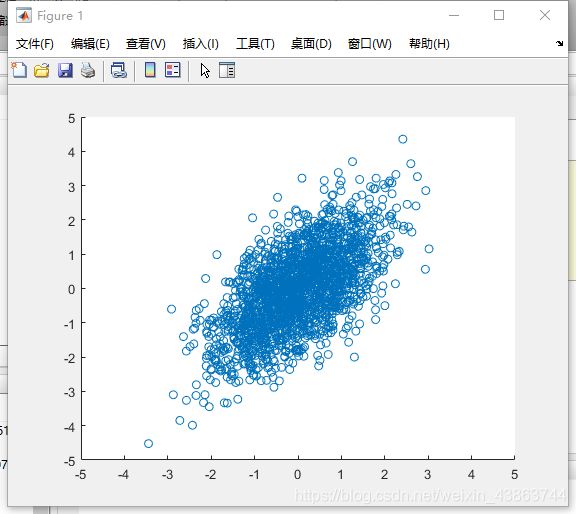
Task: Minimize the Figure 1 window
Action: click(454, 15)
